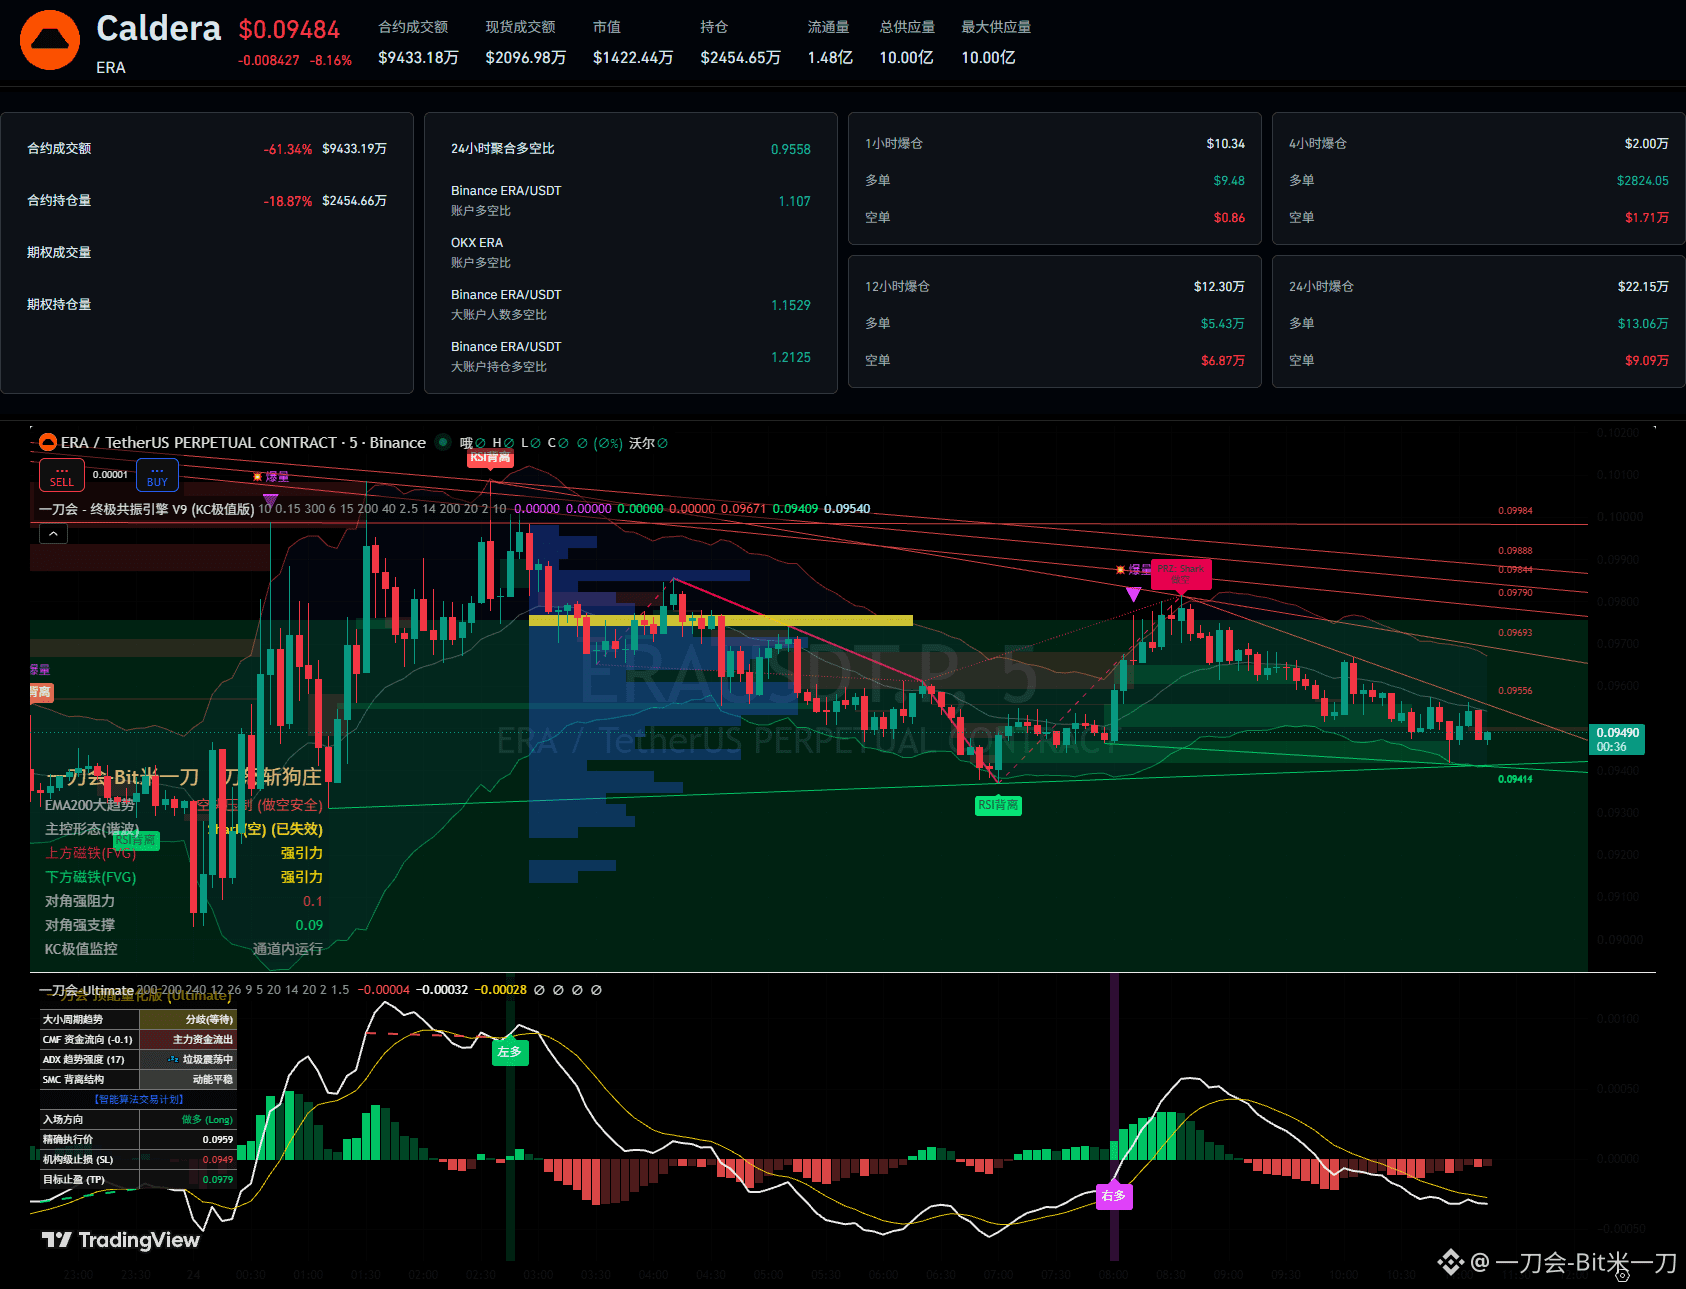Click the -8.16% change value
1686x1289 pixels.
331,60
